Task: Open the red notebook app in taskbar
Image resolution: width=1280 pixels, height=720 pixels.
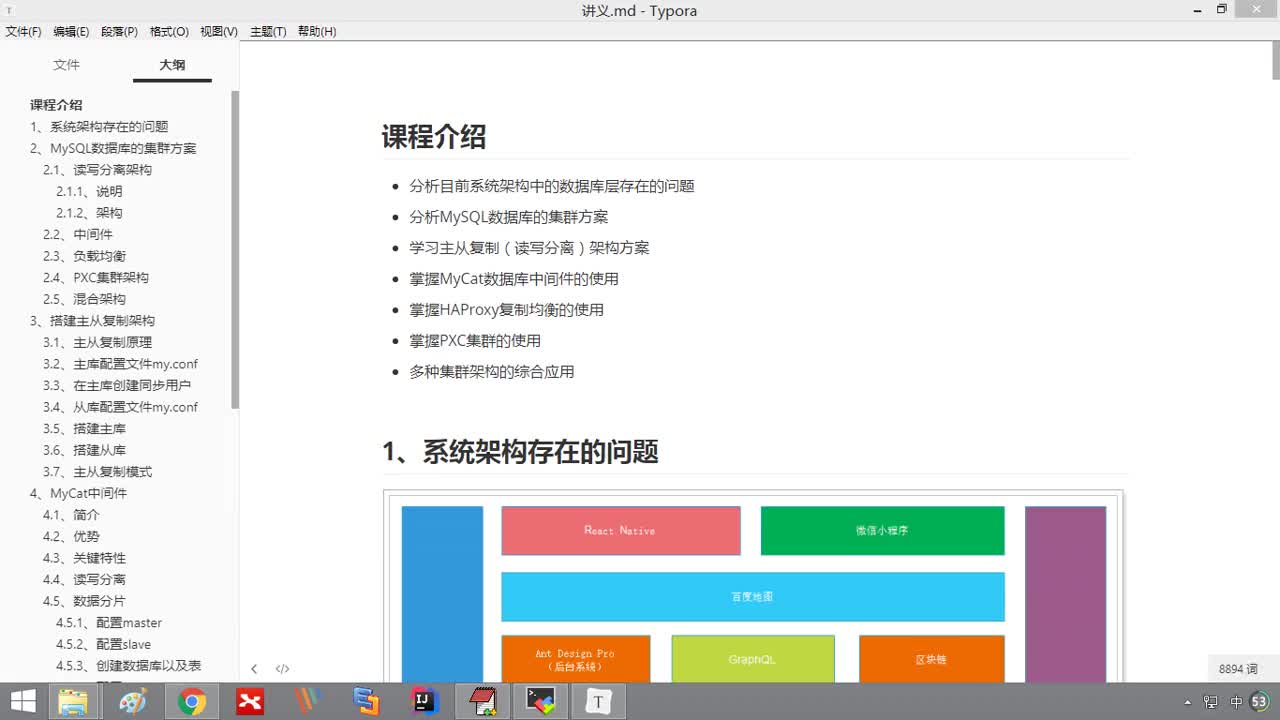Action: coord(483,702)
